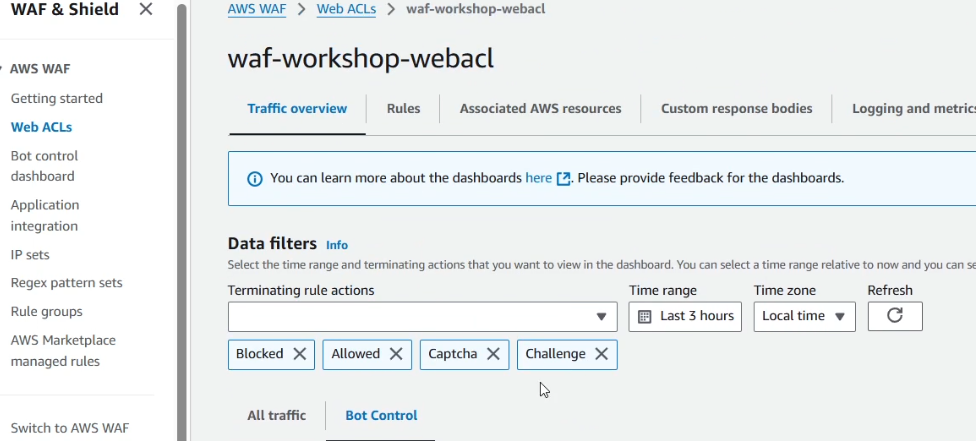Switch to the Rules tab
This screenshot has width=976, height=441.
coord(403,109)
